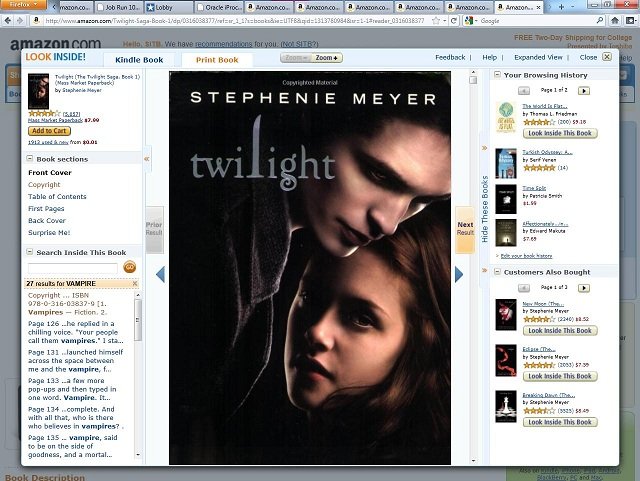Click page viewer scrollbar thumb
The height and width of the screenshot is (481, 640).
click(x=473, y=80)
